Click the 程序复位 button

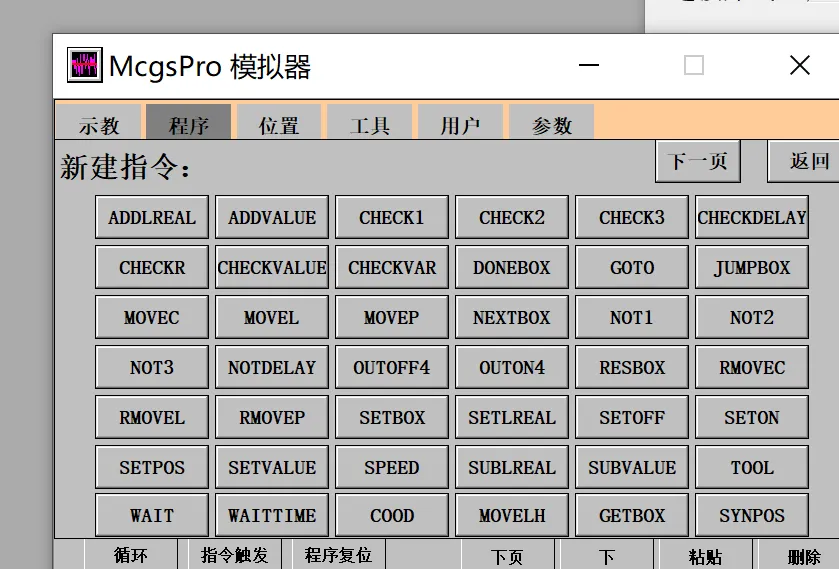[x=338, y=555]
